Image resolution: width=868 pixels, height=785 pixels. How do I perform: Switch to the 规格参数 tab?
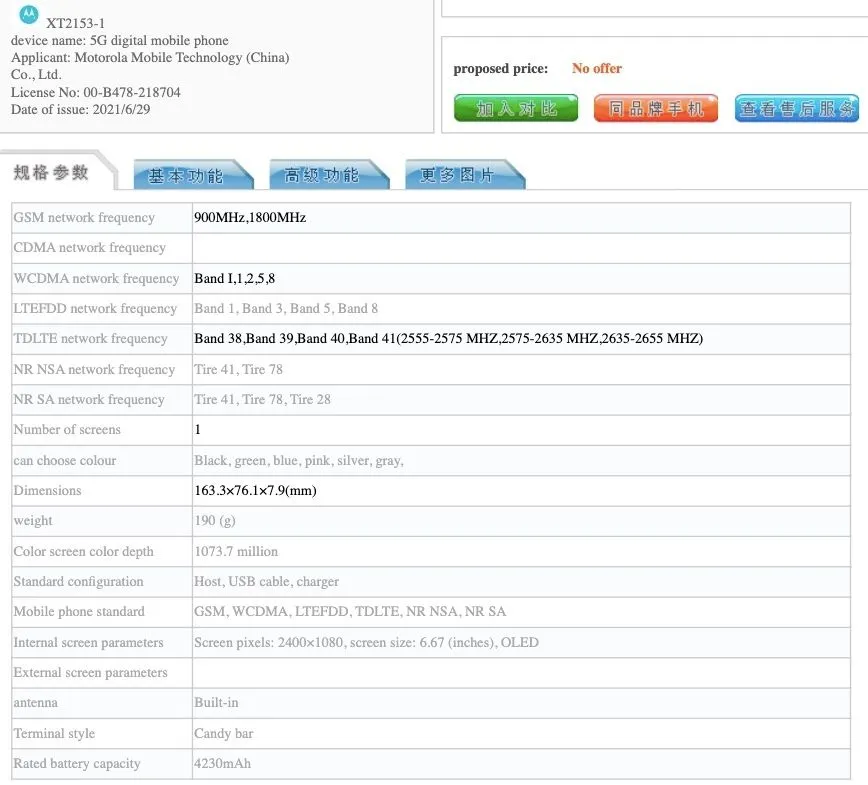[52, 172]
